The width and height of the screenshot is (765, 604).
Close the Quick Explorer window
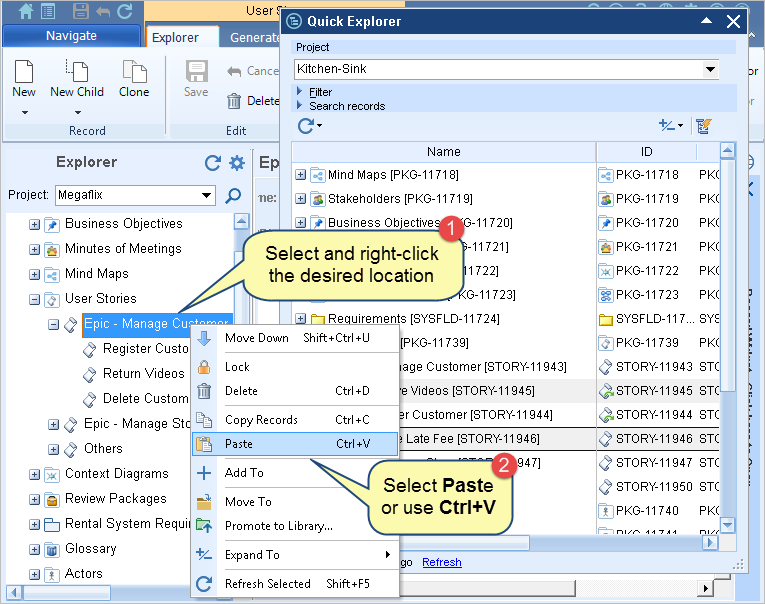click(733, 21)
